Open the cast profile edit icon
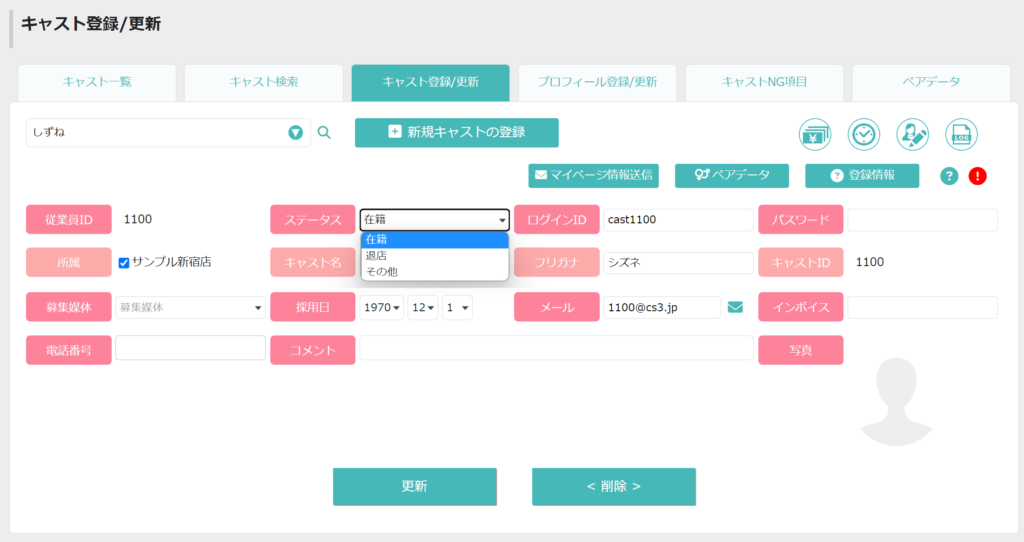Viewport: 1024px width, 542px height. pyautogui.click(x=912, y=135)
